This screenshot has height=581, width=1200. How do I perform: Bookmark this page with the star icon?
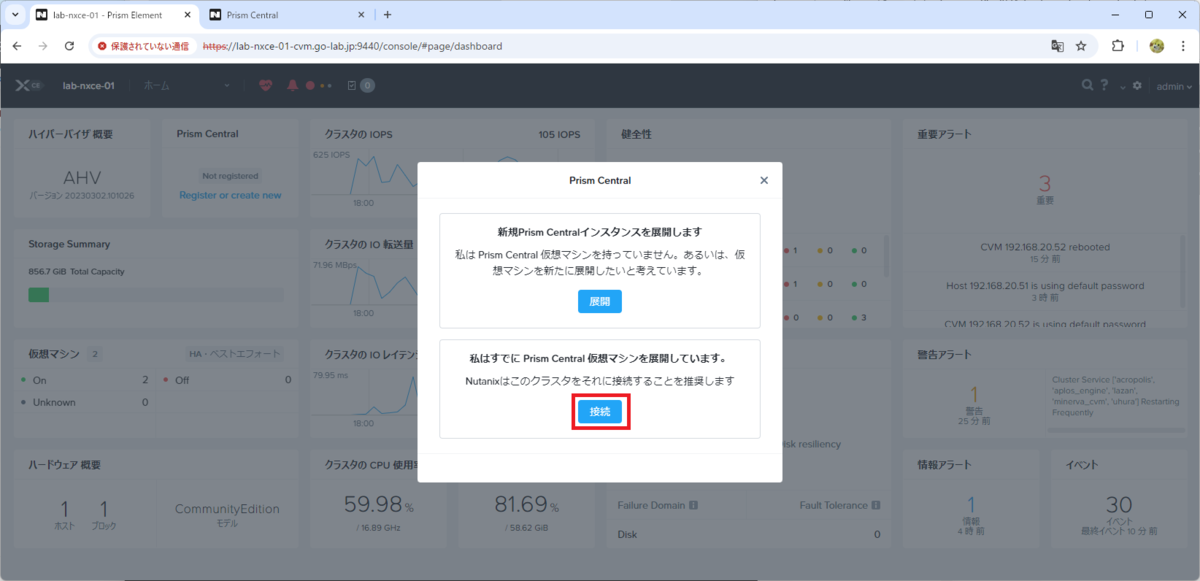[1081, 46]
